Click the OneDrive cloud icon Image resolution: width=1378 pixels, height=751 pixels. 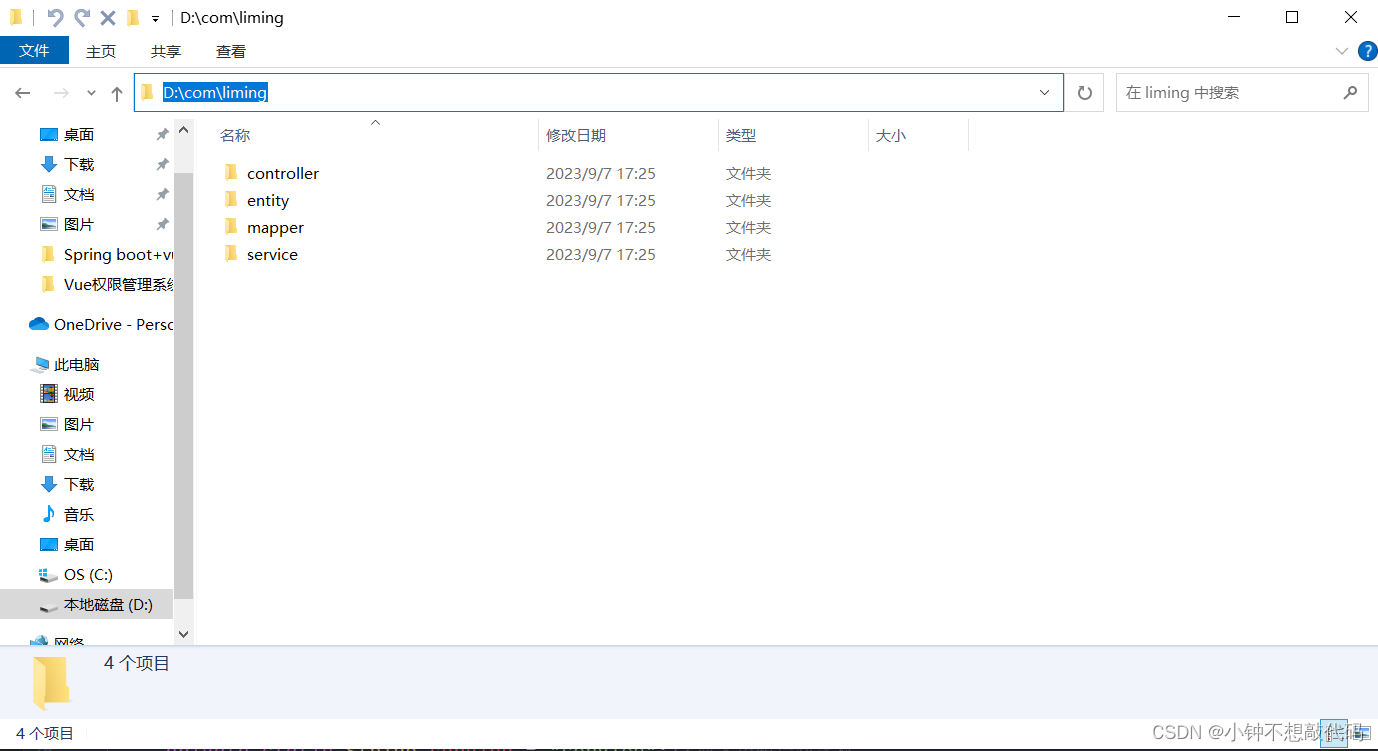(x=39, y=324)
